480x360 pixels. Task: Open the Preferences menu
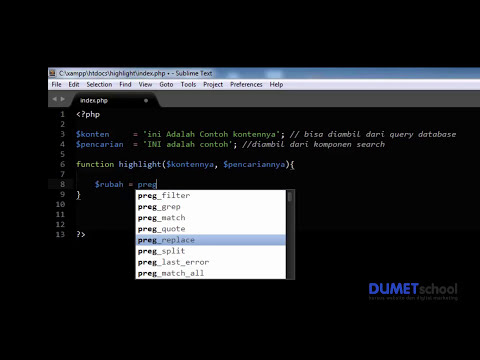246,84
